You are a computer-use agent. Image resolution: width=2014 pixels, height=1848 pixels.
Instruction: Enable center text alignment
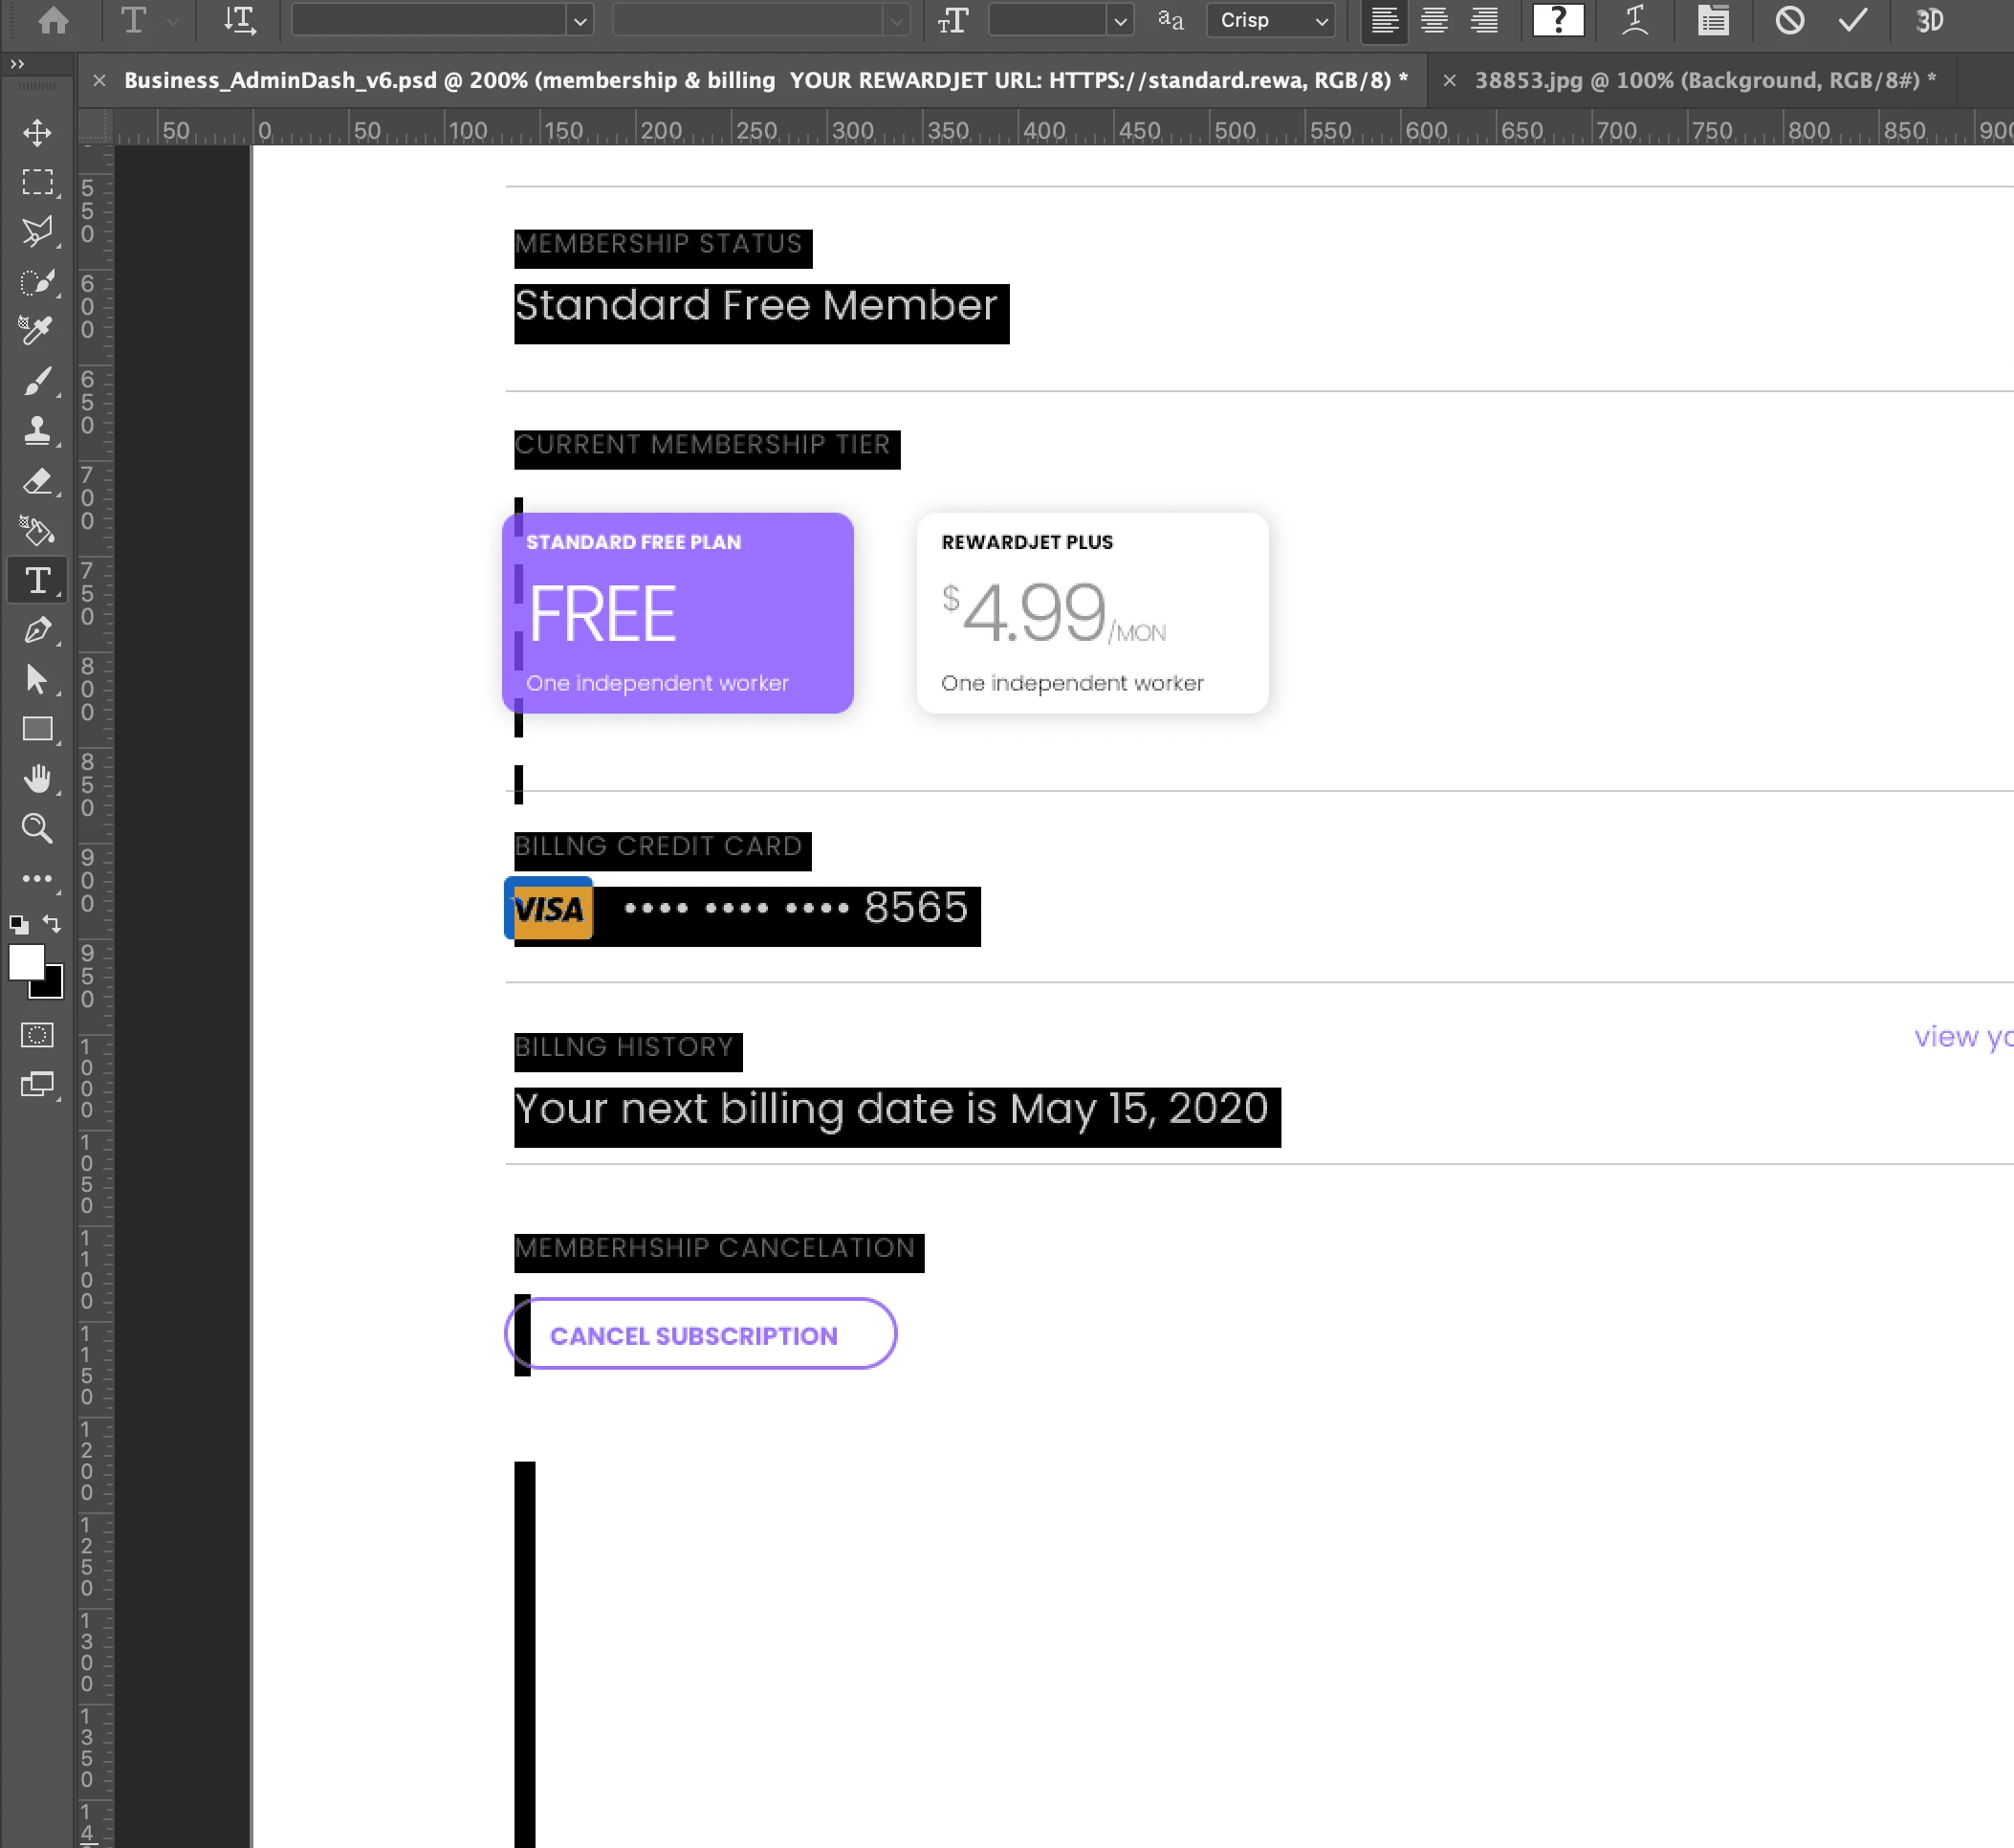(1434, 20)
